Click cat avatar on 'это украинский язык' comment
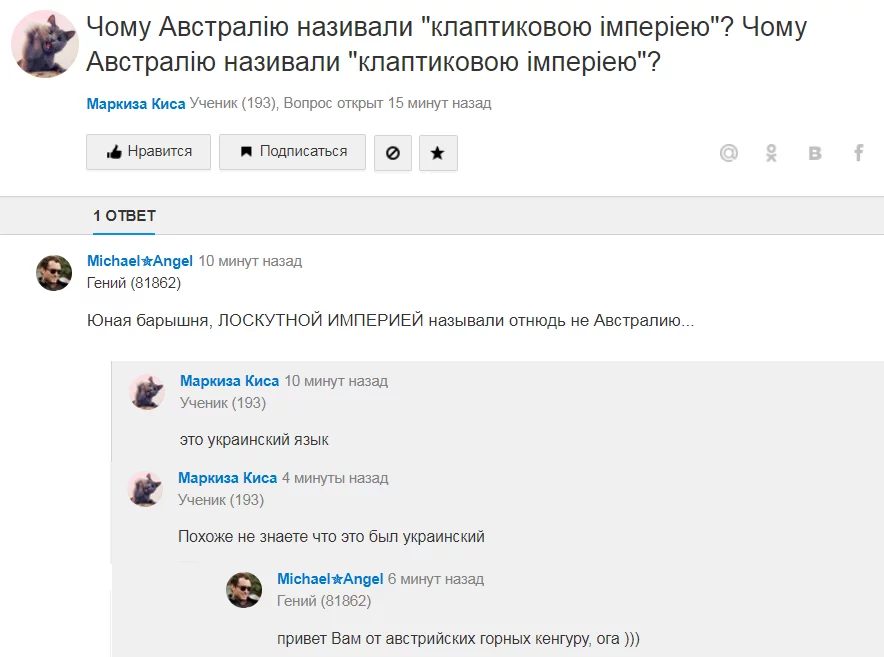884x657 pixels. (x=147, y=392)
